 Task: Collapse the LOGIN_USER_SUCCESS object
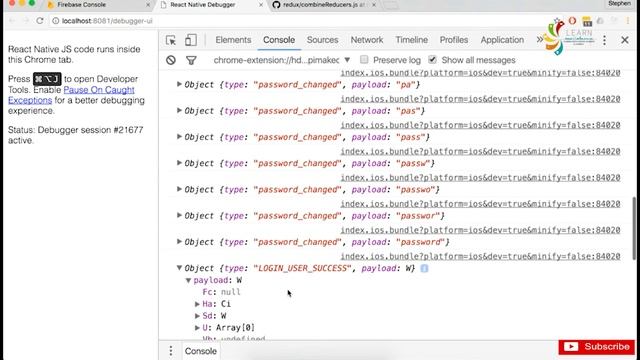179,268
